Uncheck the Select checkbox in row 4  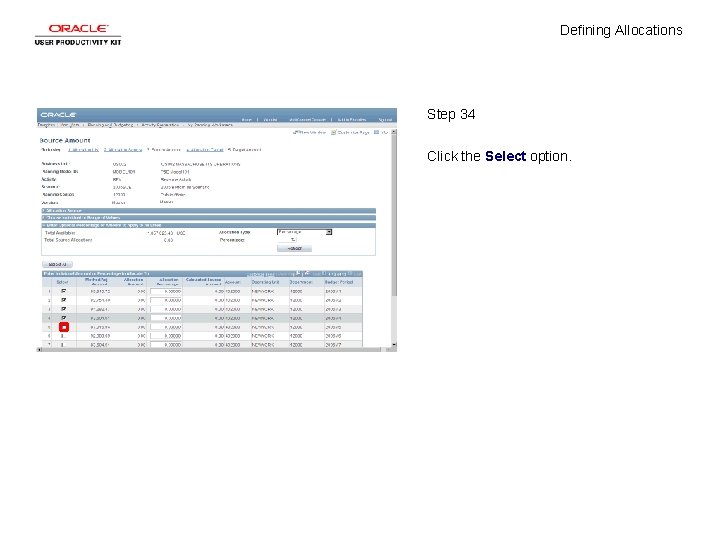[63, 318]
